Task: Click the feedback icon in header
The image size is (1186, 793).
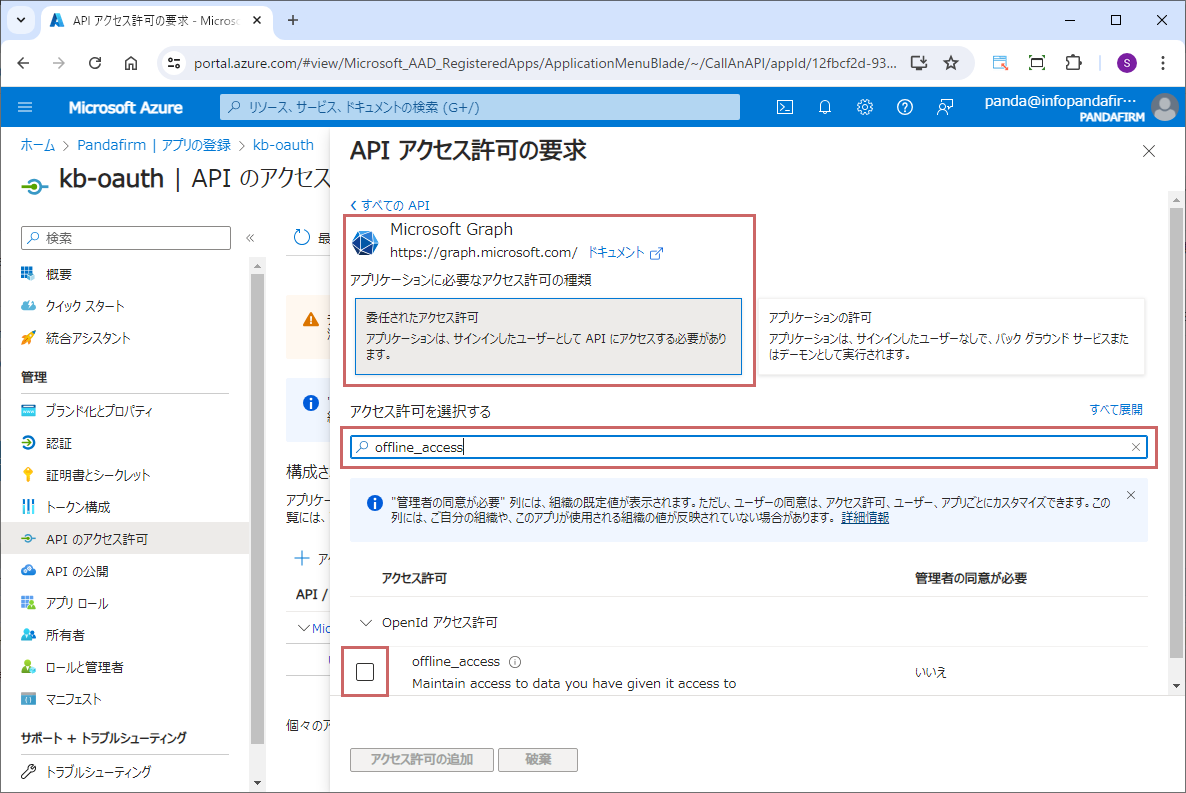Action: [x=945, y=107]
